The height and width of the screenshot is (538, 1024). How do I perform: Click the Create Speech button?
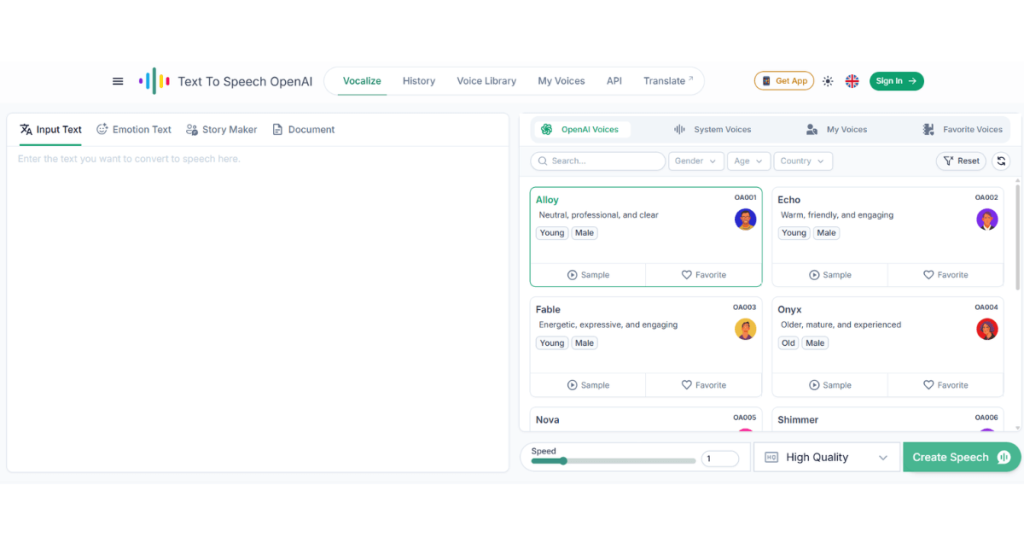(x=961, y=457)
